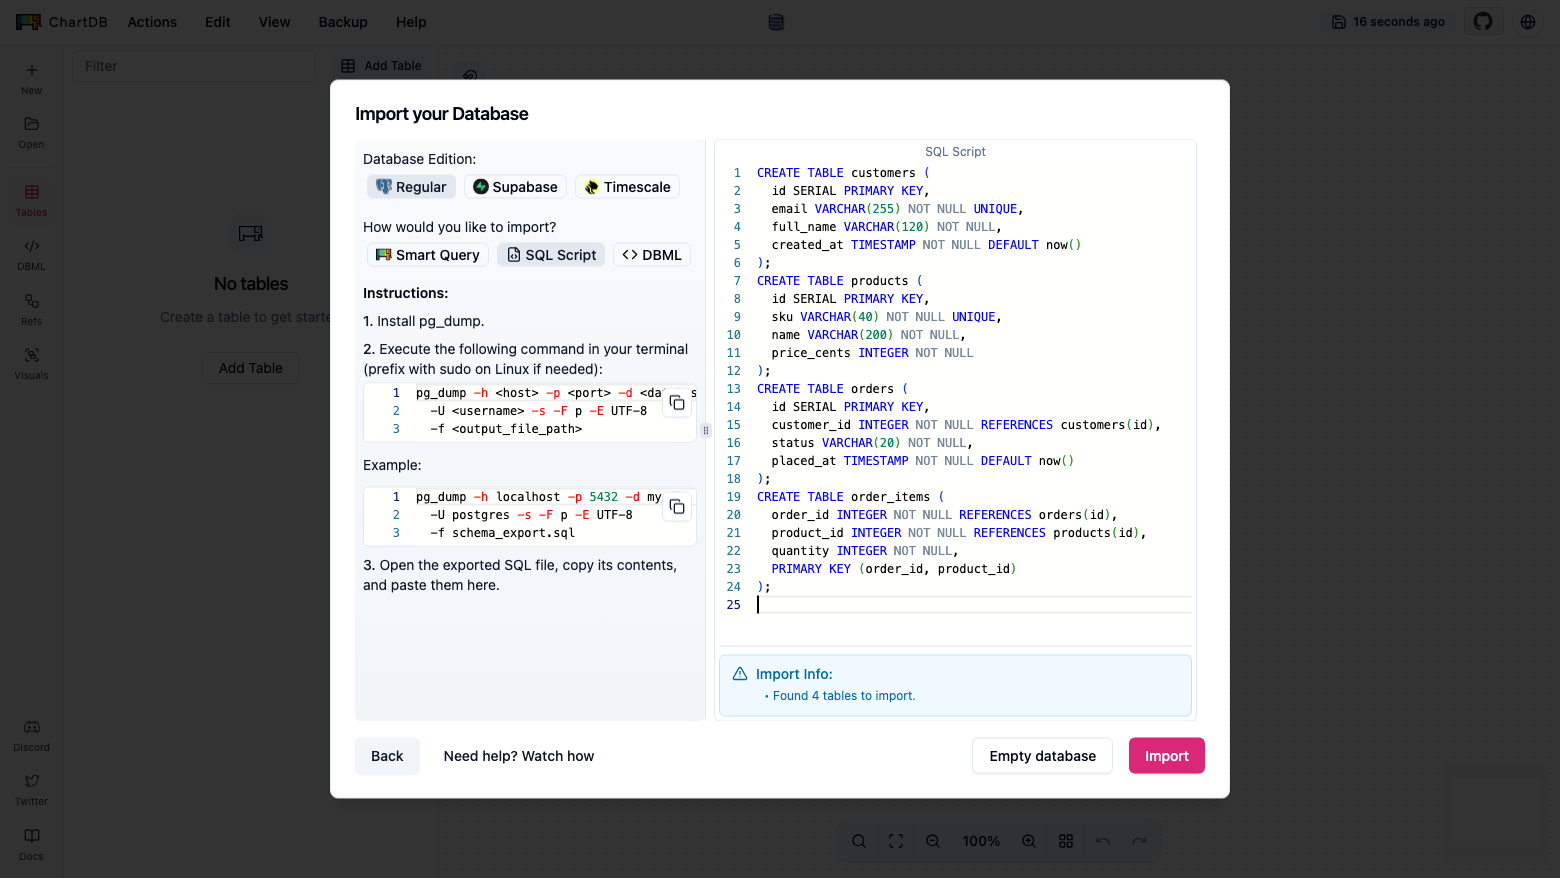Select the Regular database edition
The height and width of the screenshot is (878, 1560).
[x=411, y=187]
